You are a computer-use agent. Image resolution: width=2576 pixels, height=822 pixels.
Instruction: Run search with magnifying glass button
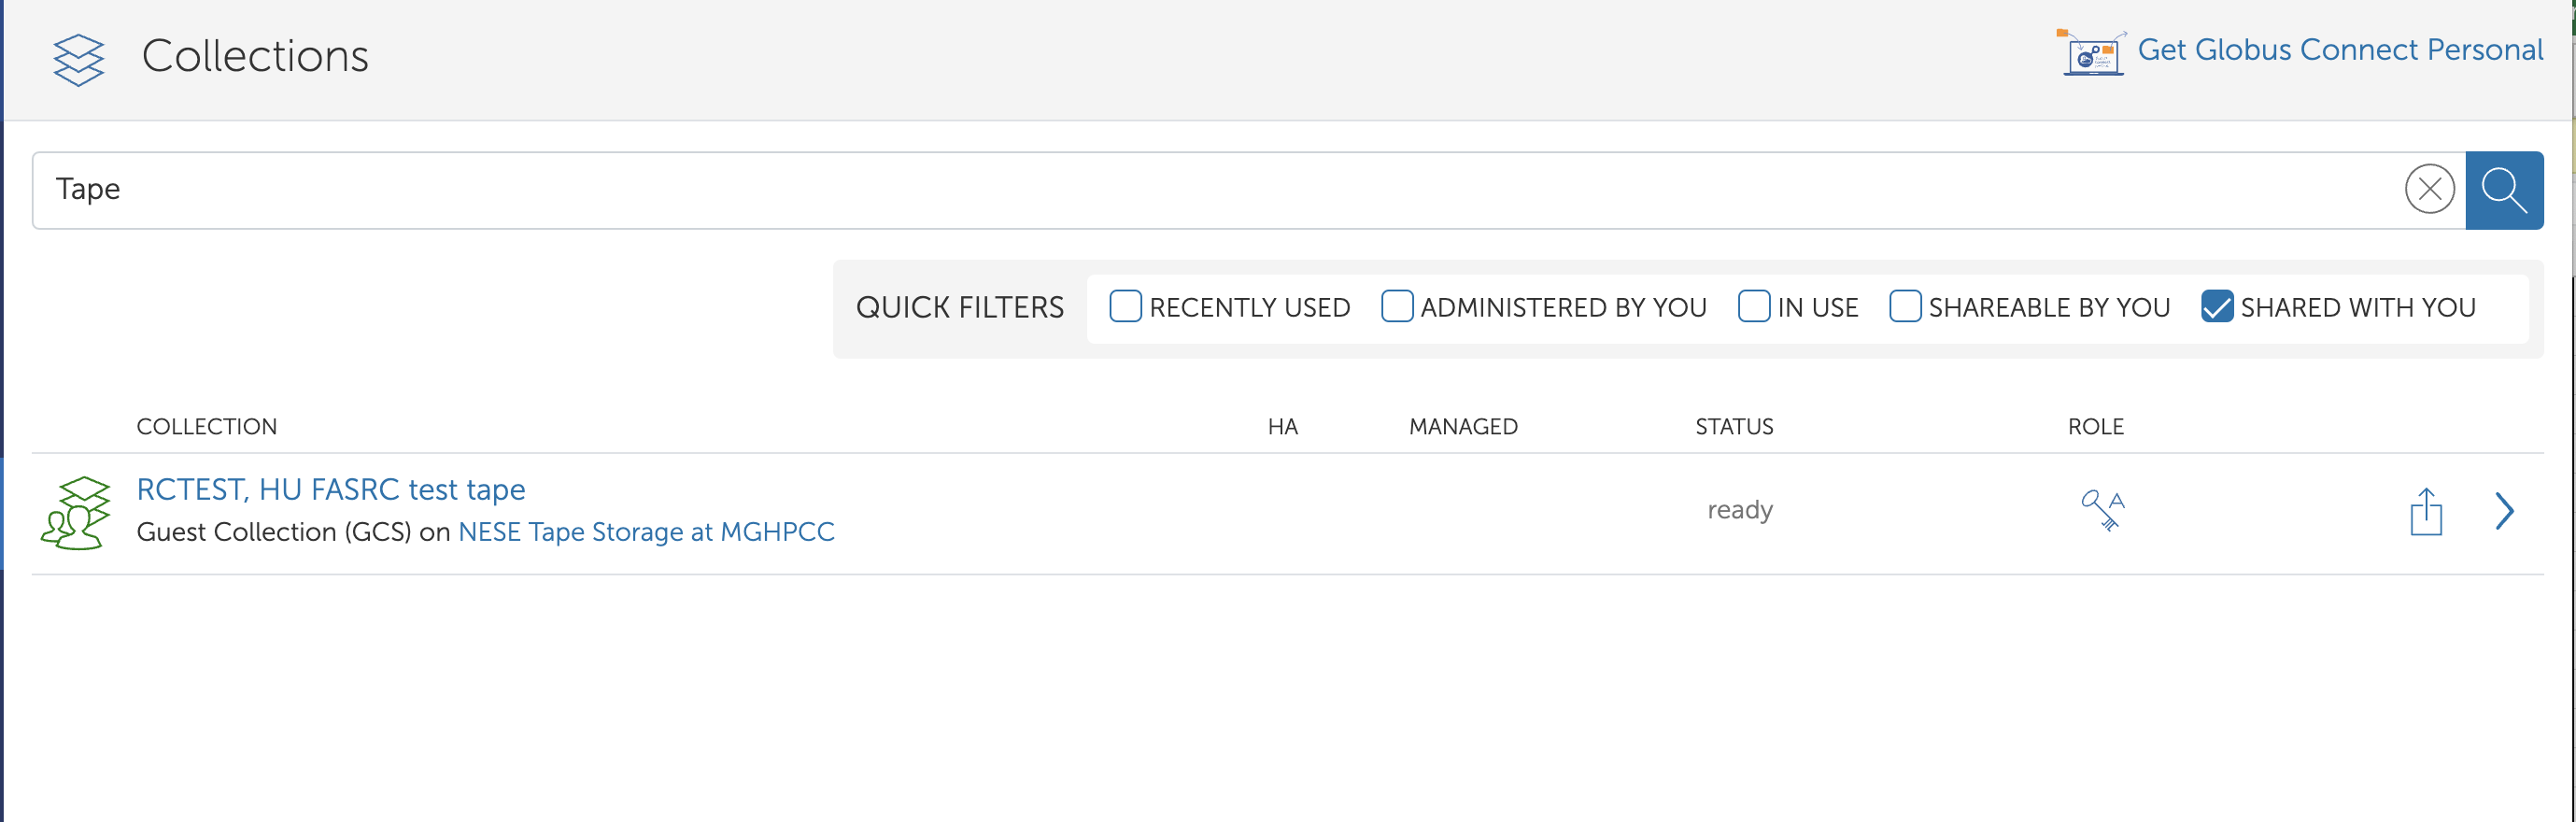pos(2504,190)
